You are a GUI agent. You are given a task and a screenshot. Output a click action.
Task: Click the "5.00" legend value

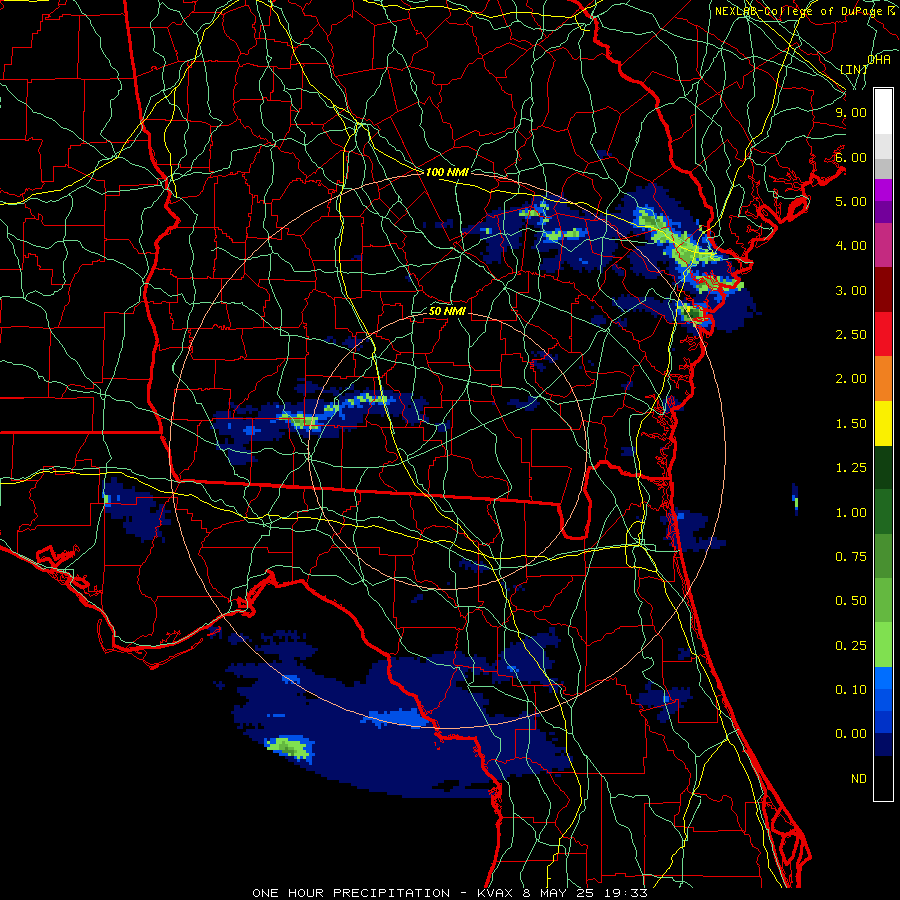(851, 201)
